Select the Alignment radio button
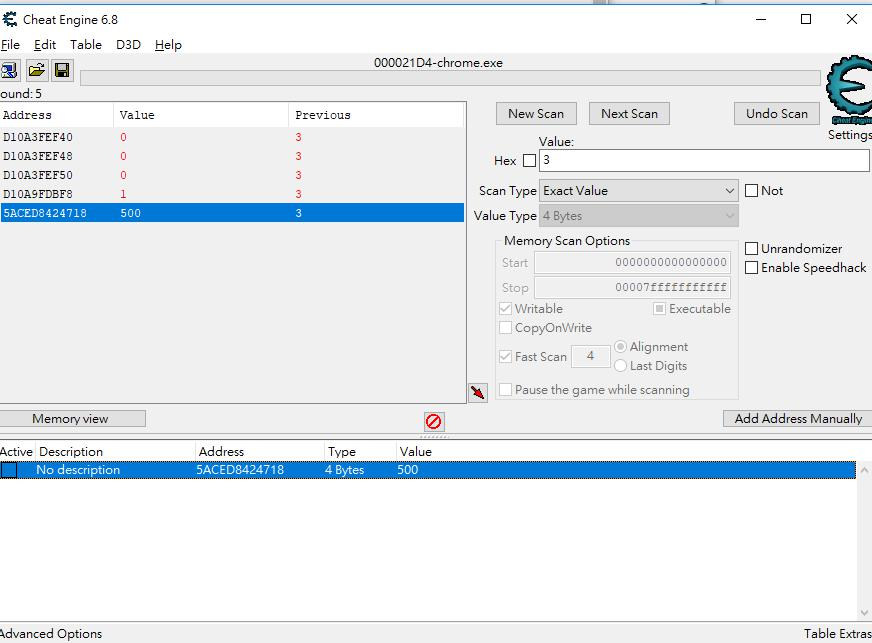872x643 pixels. (621, 347)
